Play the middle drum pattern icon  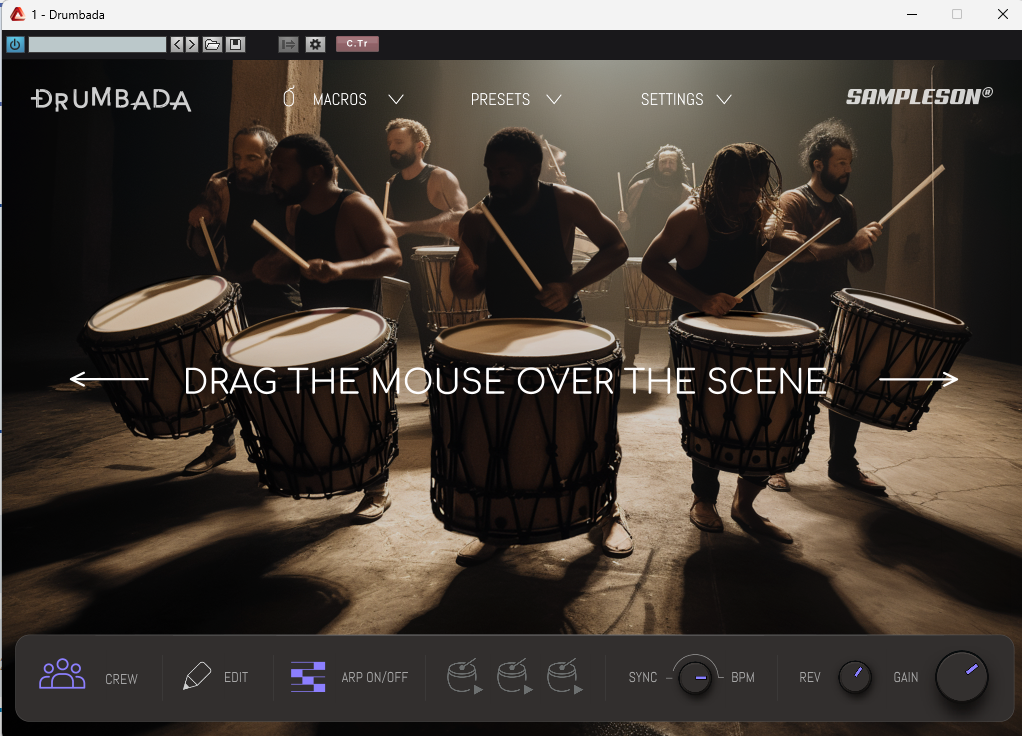click(x=515, y=676)
